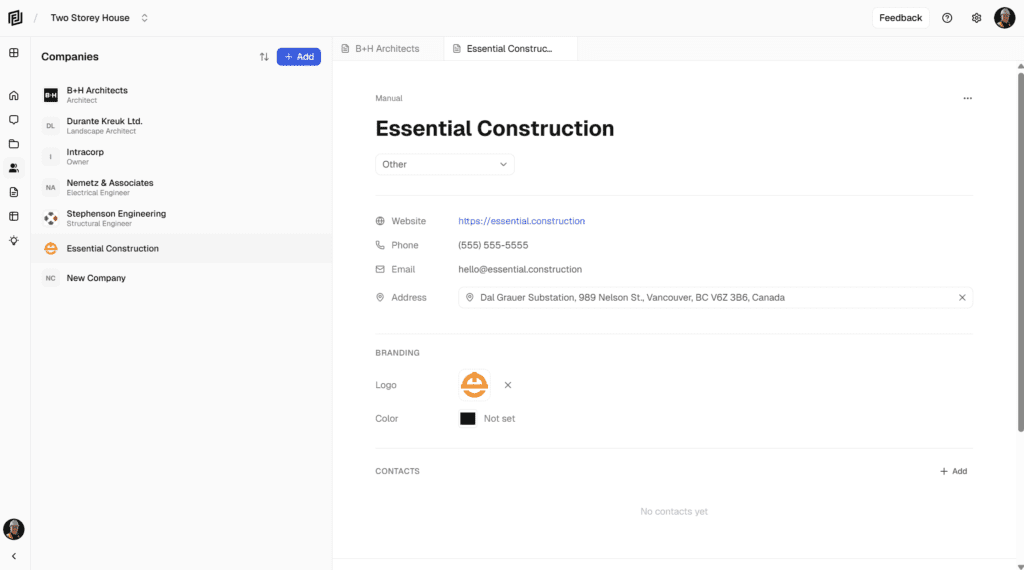Click the document icon in sidebar

tap(14, 192)
